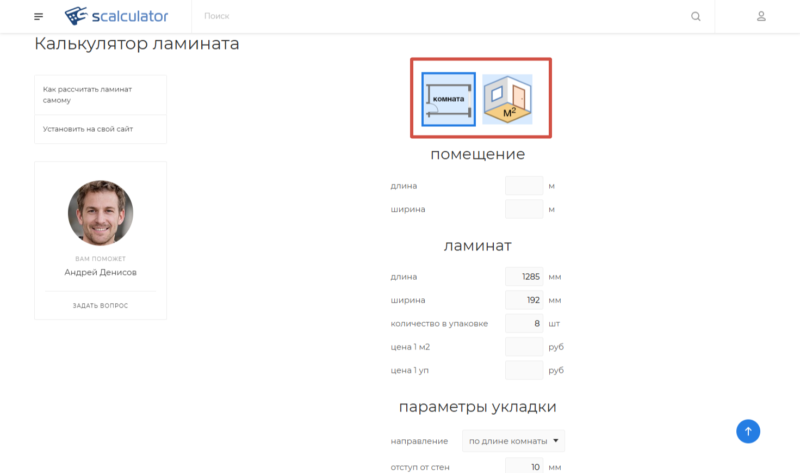Click the search magnifier icon

point(695,16)
